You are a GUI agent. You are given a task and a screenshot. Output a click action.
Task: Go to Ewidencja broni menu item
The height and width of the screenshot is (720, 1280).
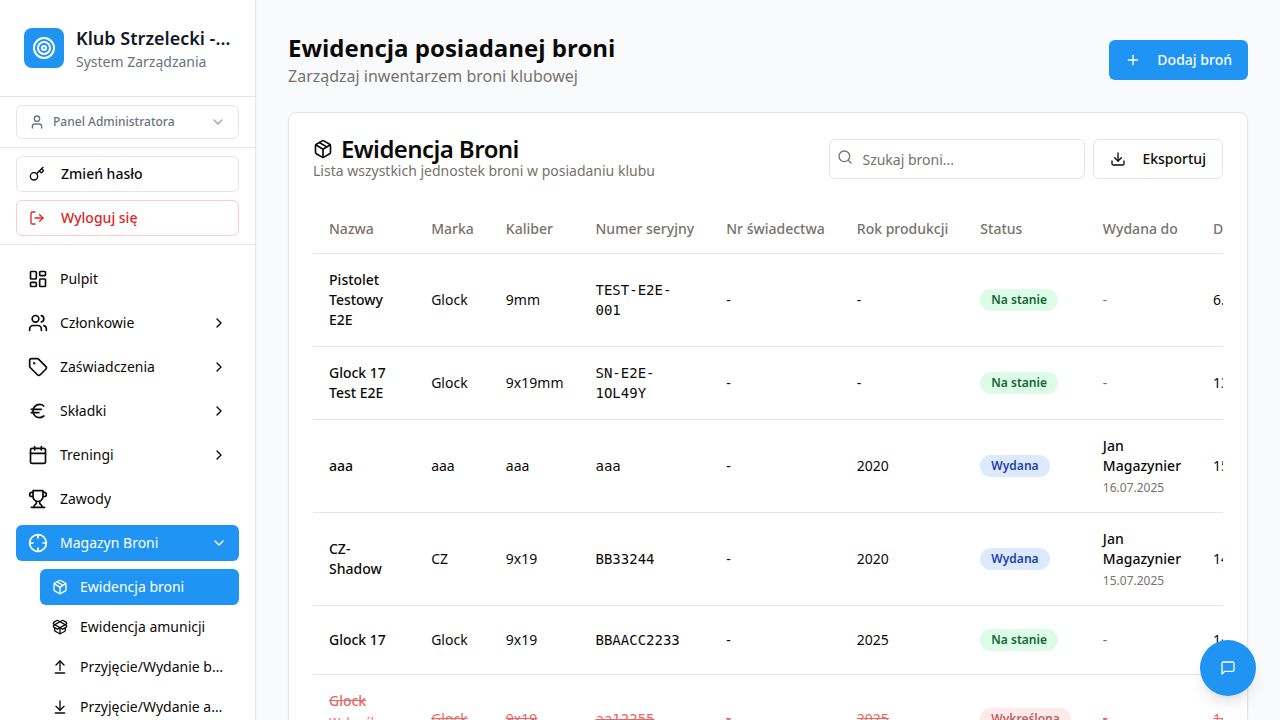tap(139, 587)
